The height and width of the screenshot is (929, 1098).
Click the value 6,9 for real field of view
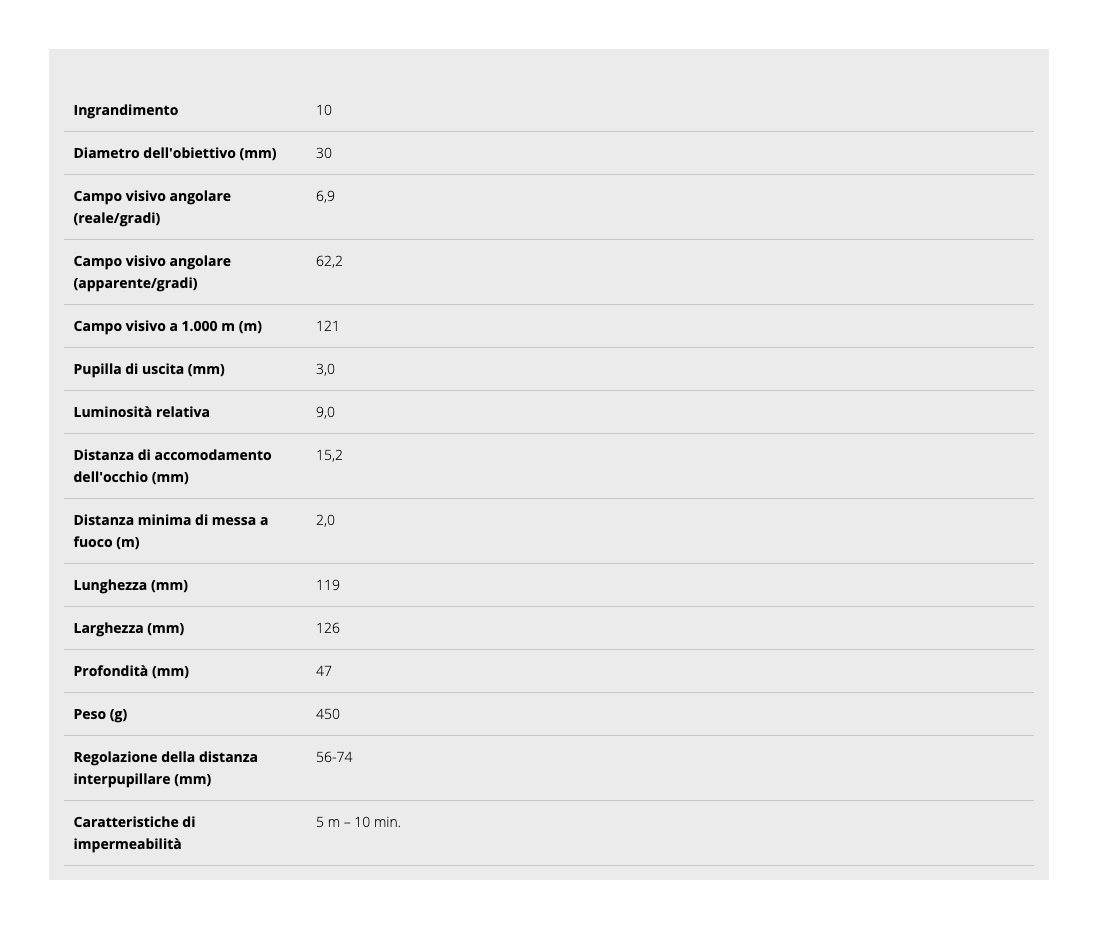(325, 196)
